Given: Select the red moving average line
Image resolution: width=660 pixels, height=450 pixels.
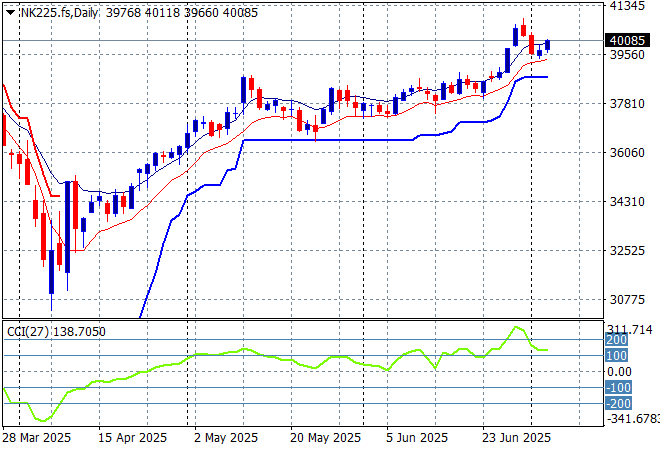Looking at the screenshot, I should tap(300, 118).
